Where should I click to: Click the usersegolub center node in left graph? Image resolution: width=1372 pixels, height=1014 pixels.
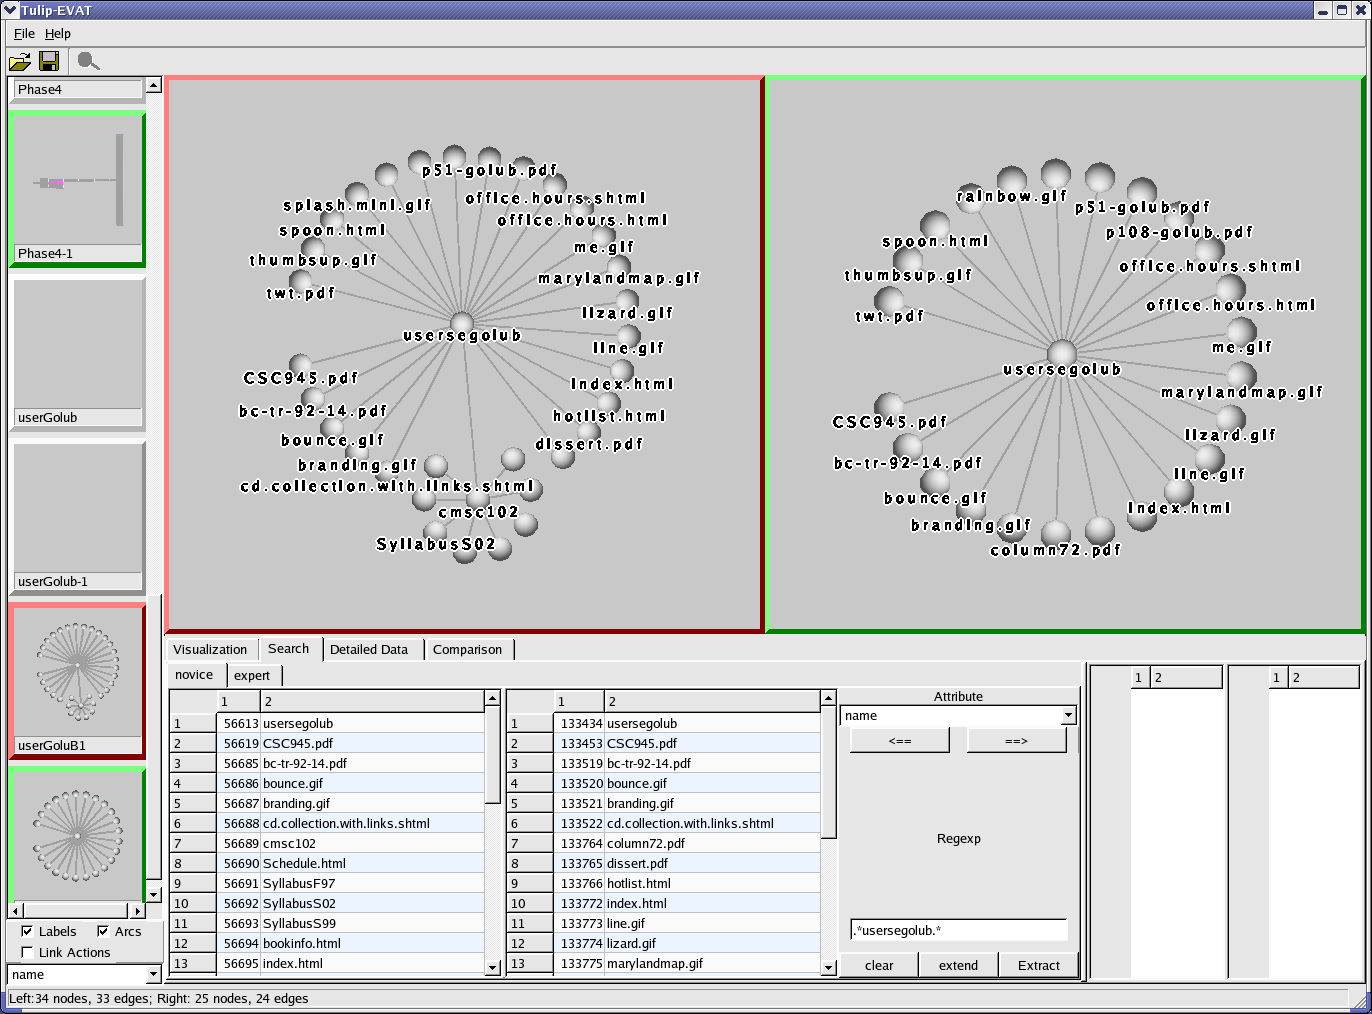coord(461,322)
